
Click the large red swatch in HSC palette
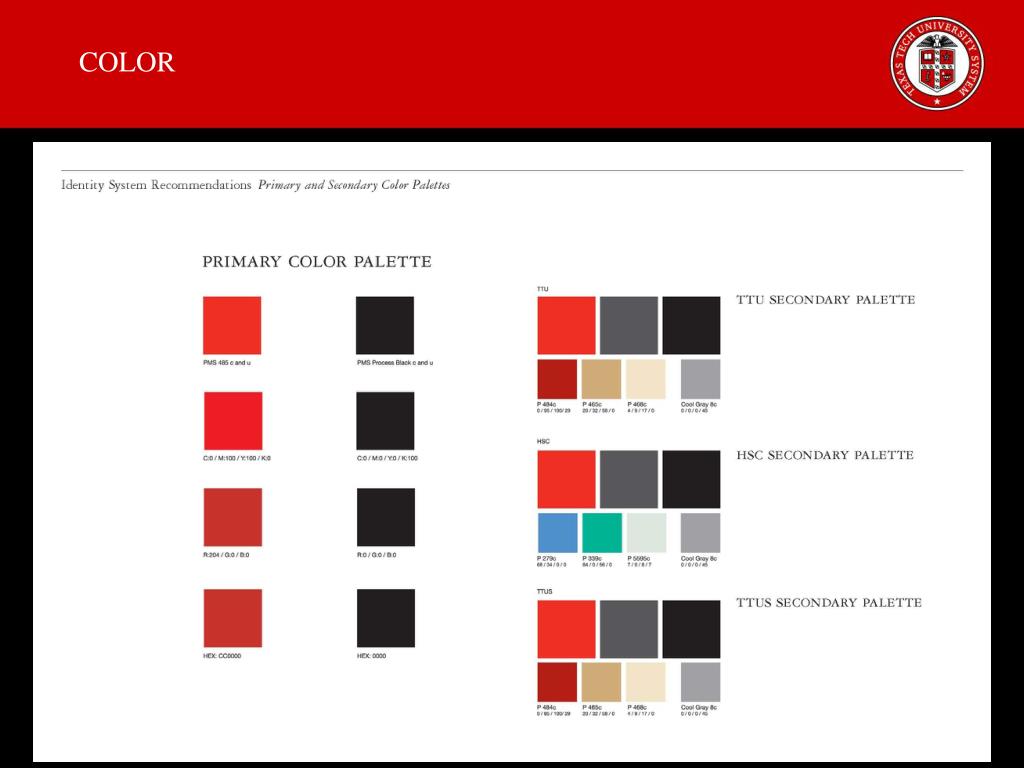tap(566, 479)
